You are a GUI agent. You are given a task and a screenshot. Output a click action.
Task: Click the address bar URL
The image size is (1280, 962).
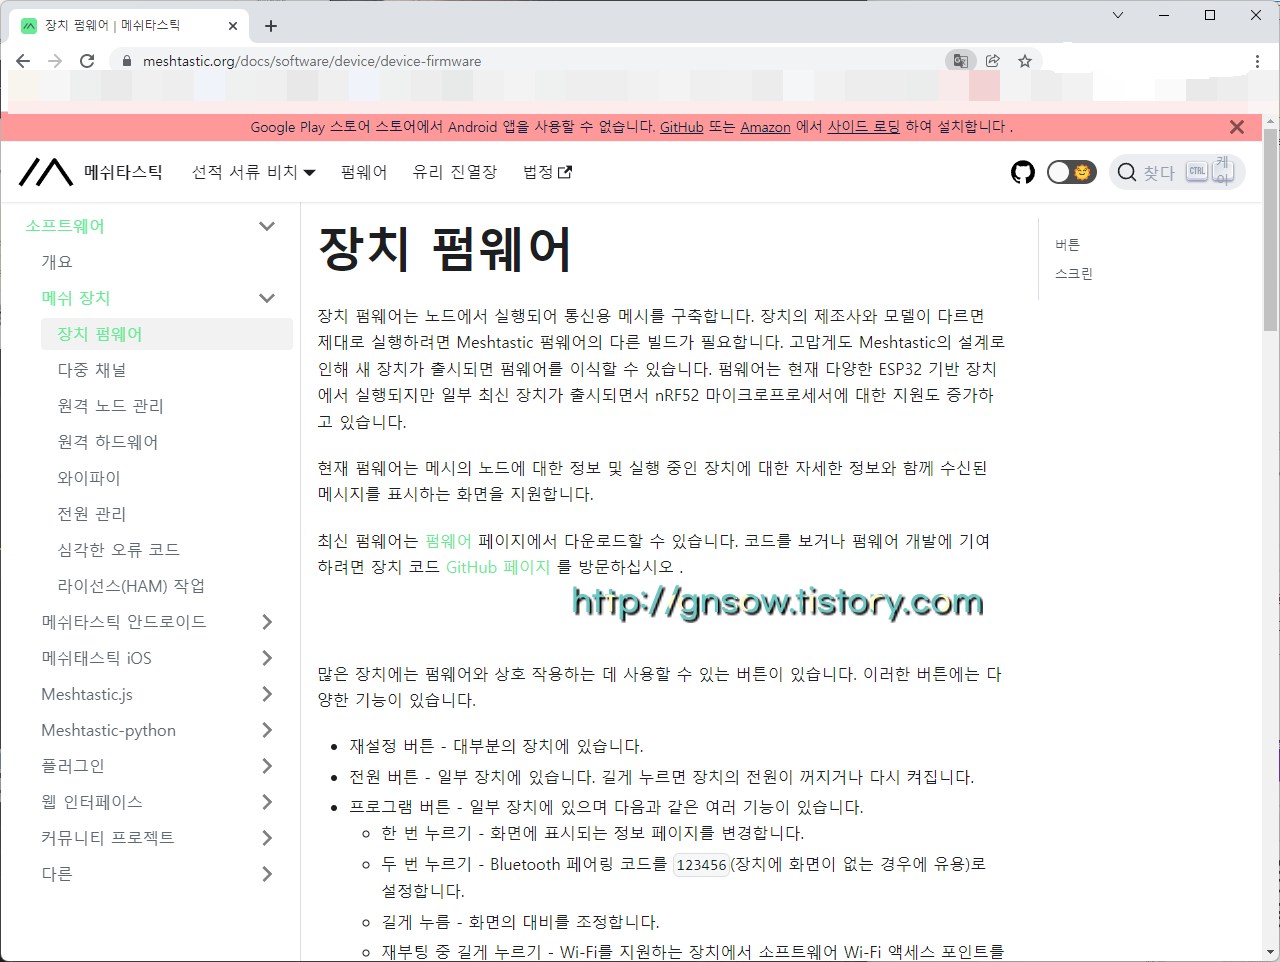(312, 61)
